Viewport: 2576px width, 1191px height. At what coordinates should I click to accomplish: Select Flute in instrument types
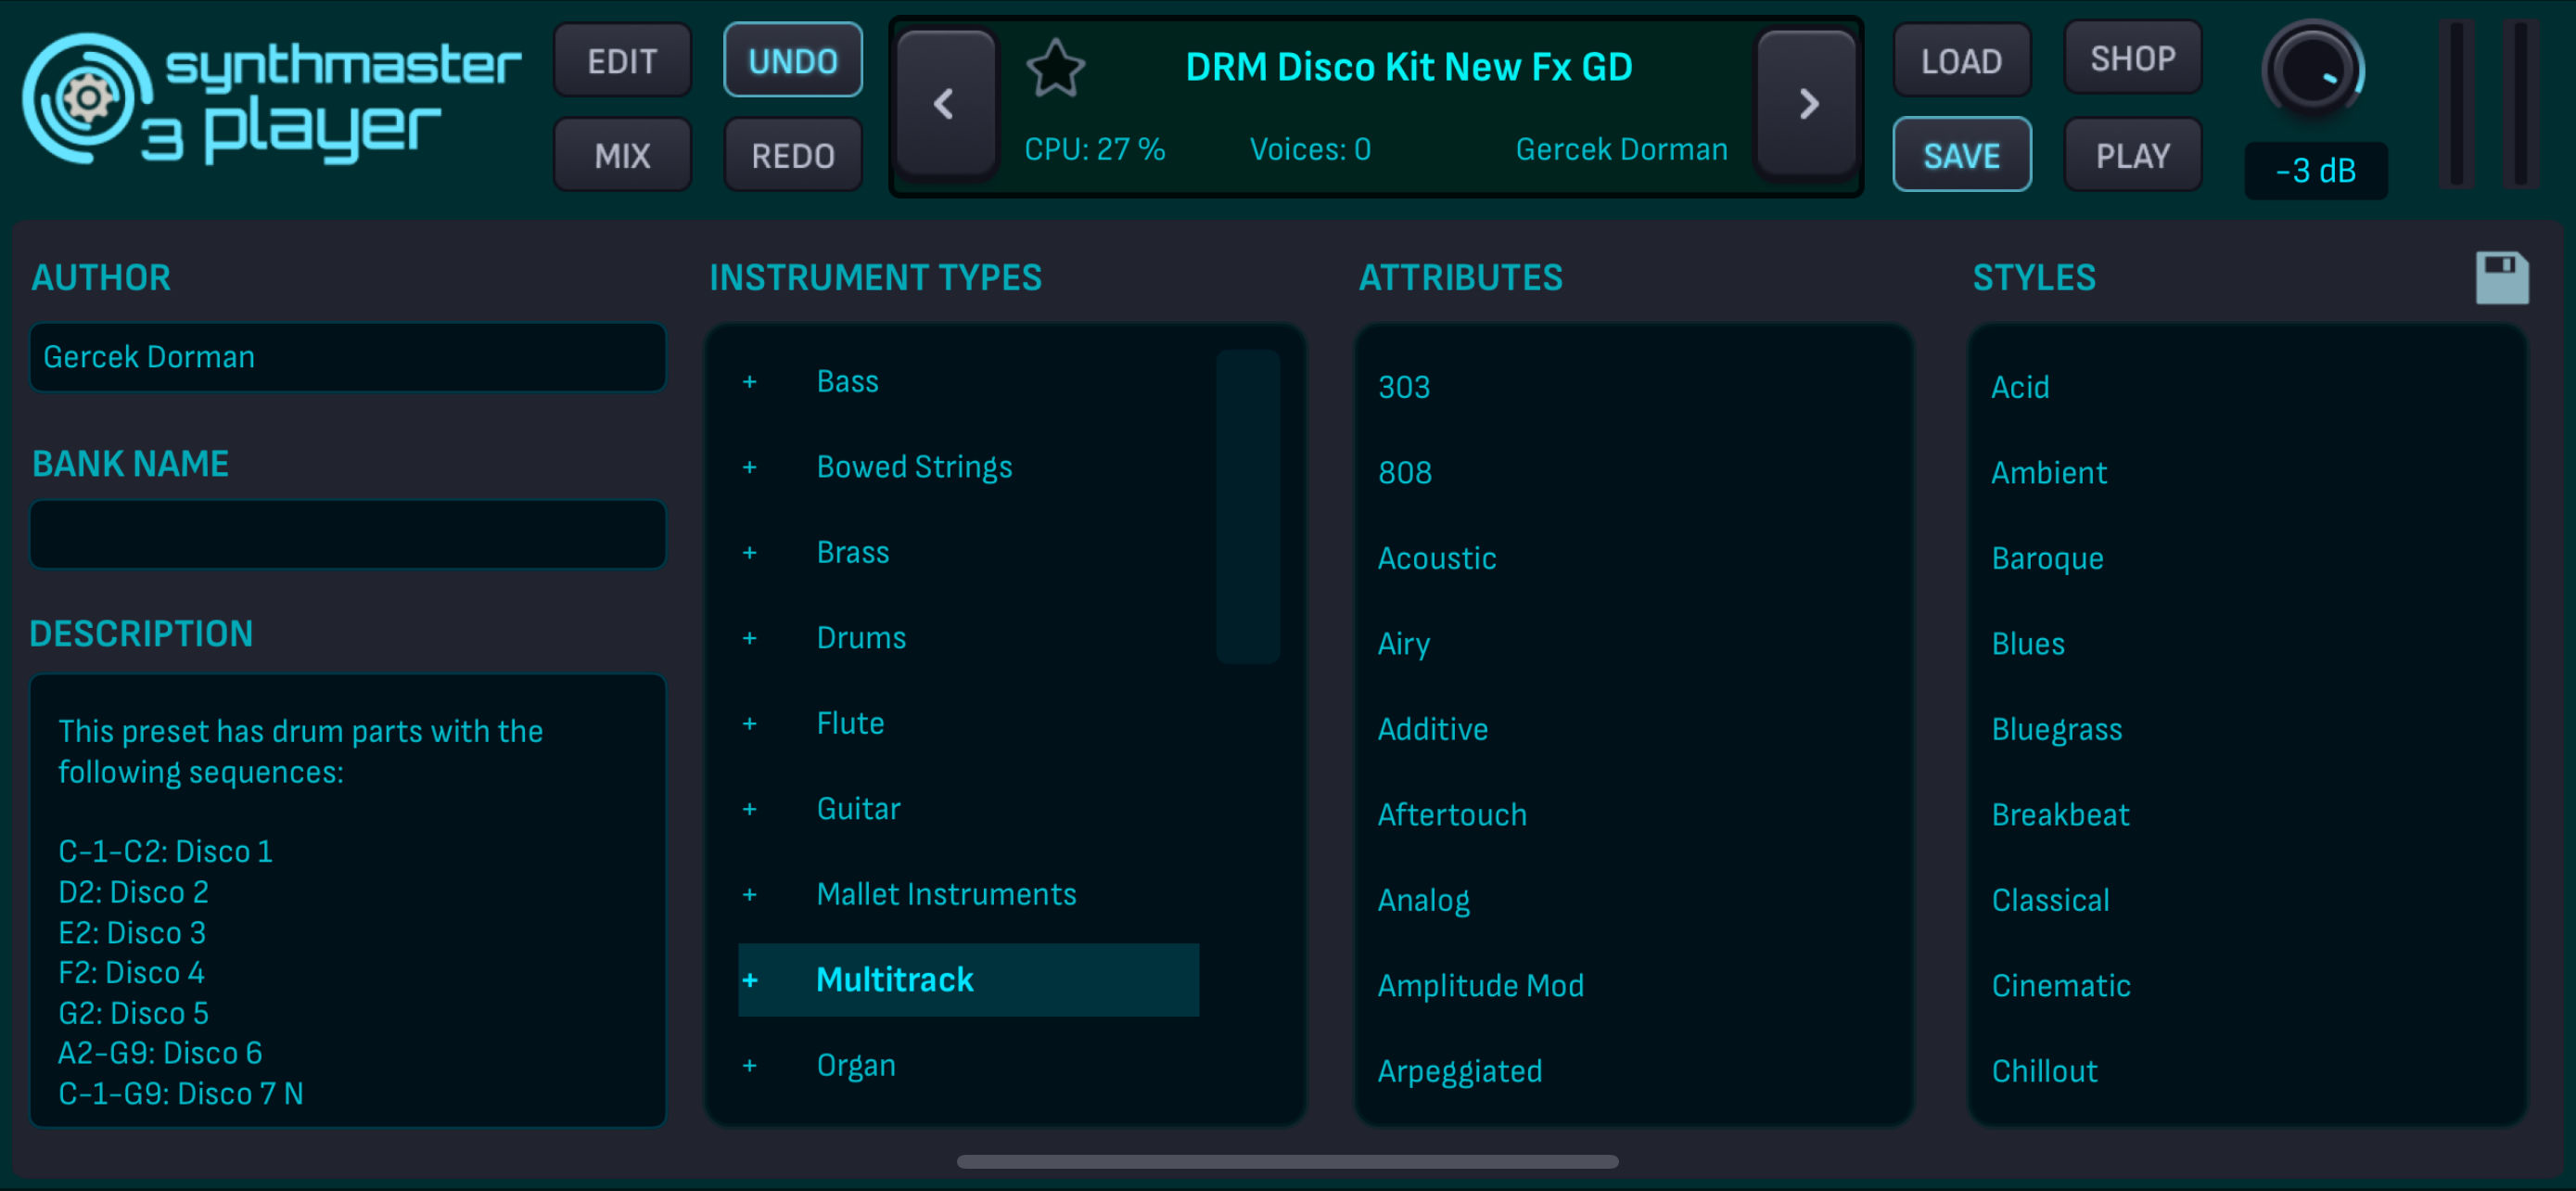click(x=850, y=724)
